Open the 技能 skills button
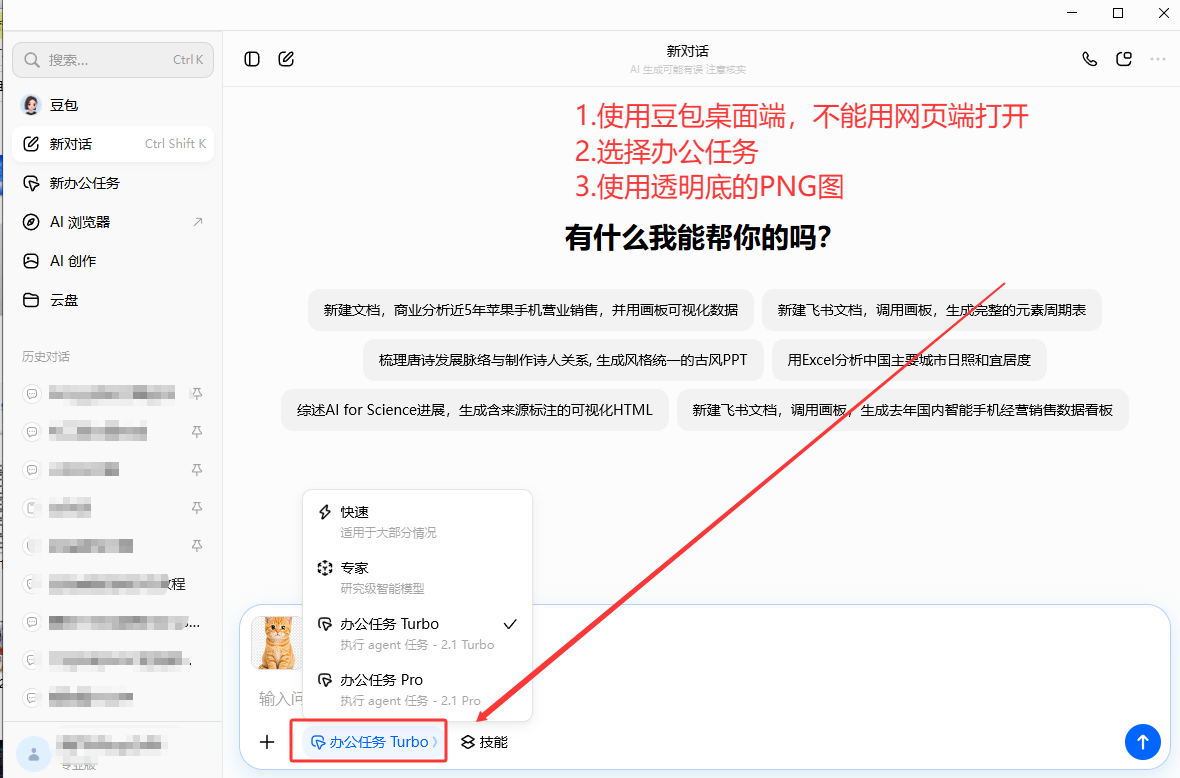 click(x=484, y=742)
